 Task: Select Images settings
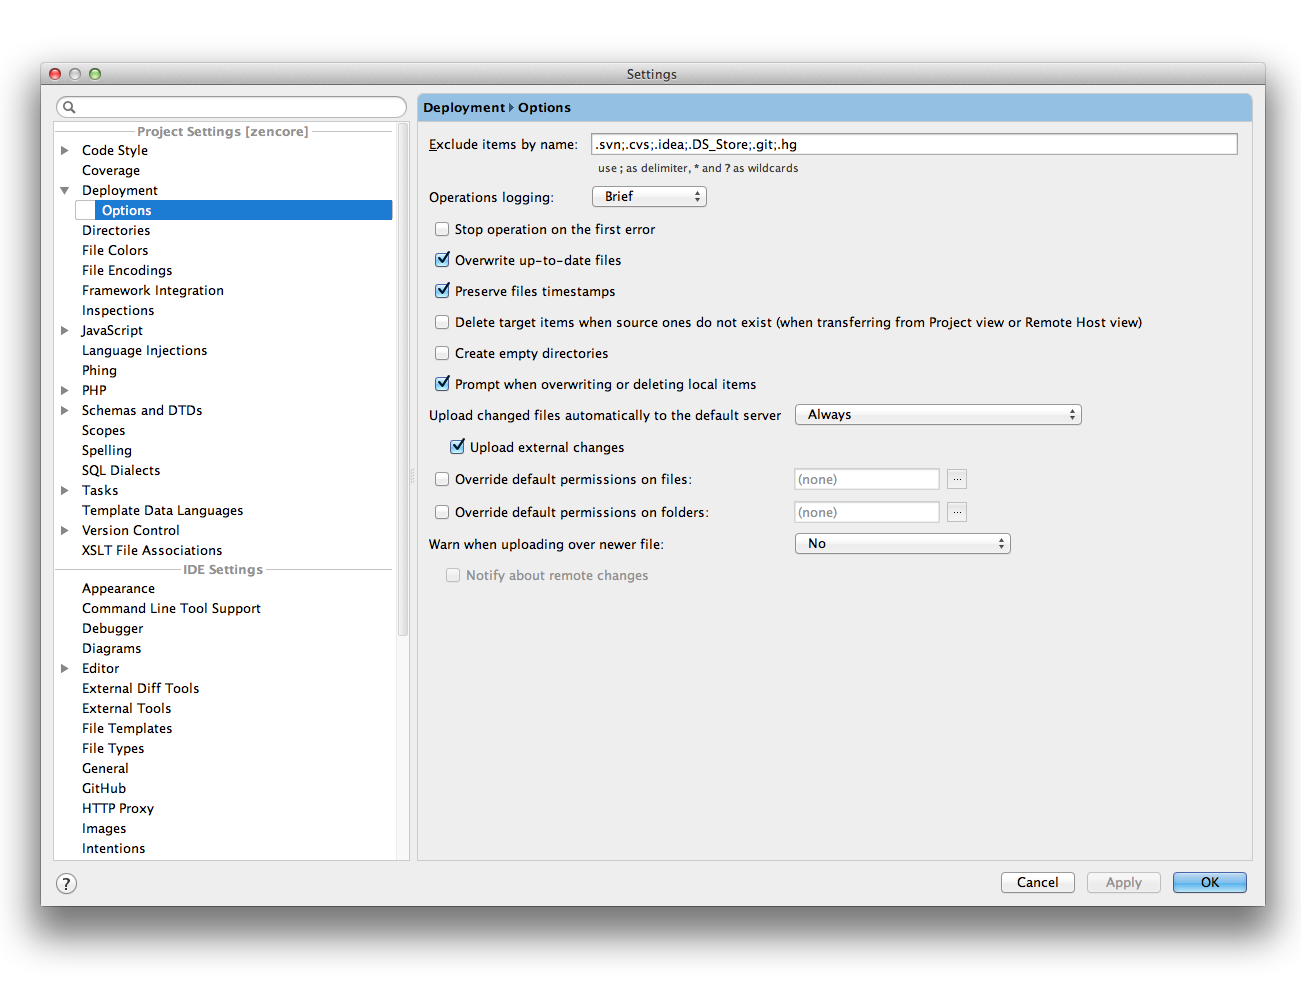104,828
